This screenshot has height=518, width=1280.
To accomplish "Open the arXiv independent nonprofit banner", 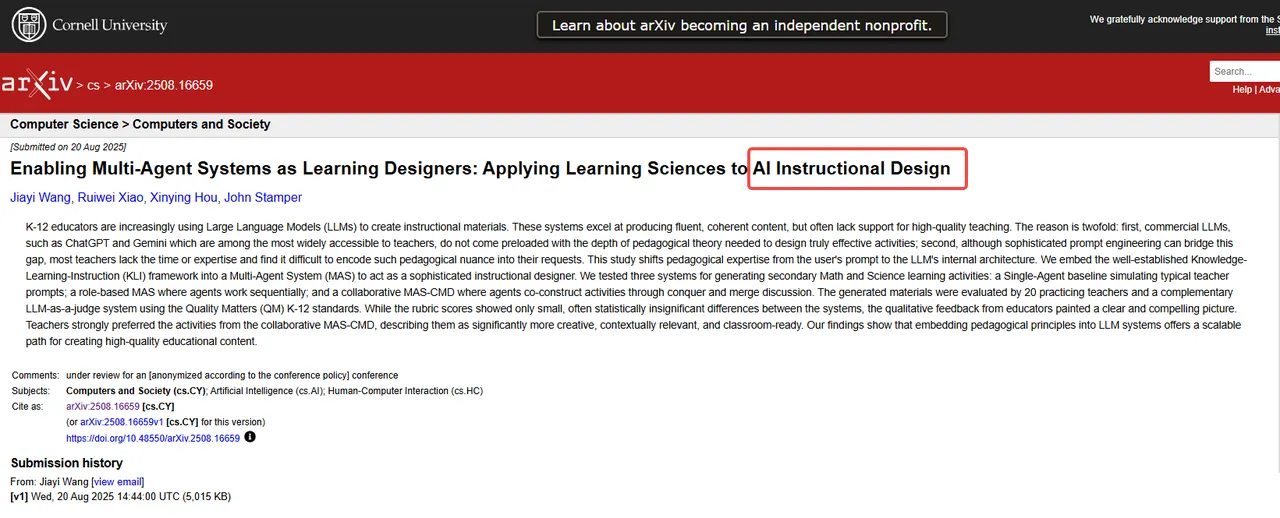I will pyautogui.click(x=741, y=25).
